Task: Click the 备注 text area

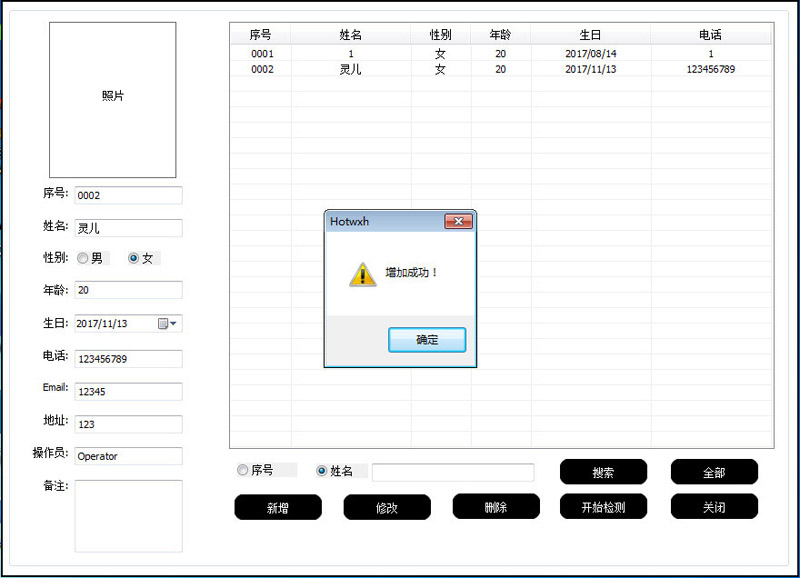Action: pyautogui.click(x=129, y=516)
